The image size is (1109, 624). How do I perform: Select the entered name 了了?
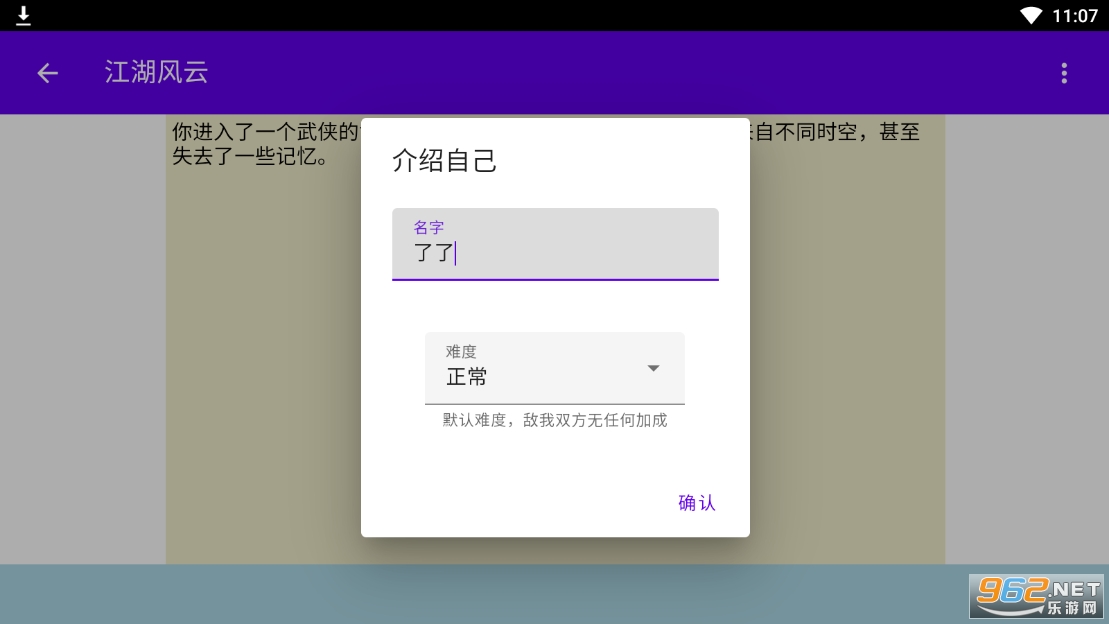pyautogui.click(x=432, y=253)
